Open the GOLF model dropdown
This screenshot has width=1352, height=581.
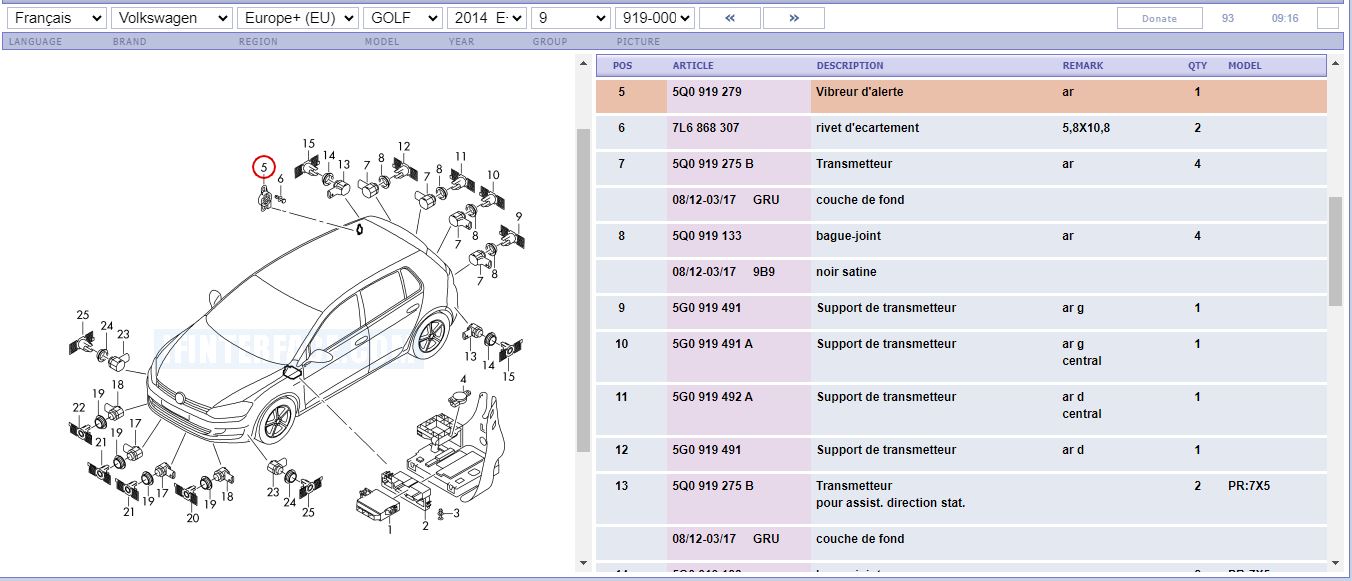[402, 18]
